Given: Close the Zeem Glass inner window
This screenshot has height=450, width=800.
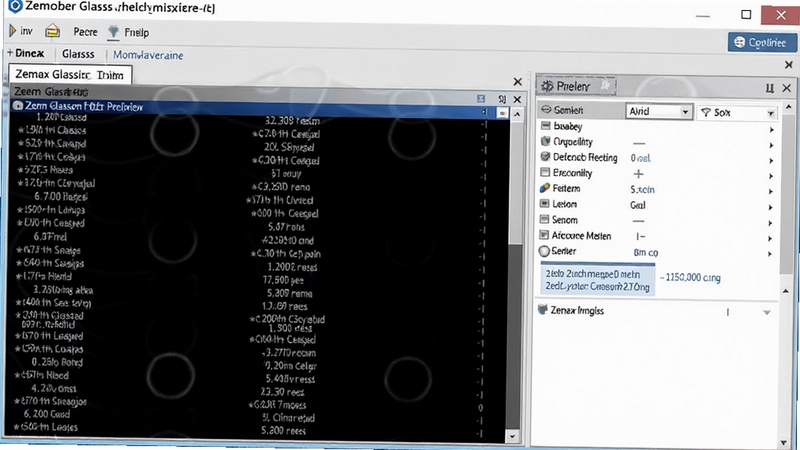Looking at the screenshot, I should [x=517, y=99].
